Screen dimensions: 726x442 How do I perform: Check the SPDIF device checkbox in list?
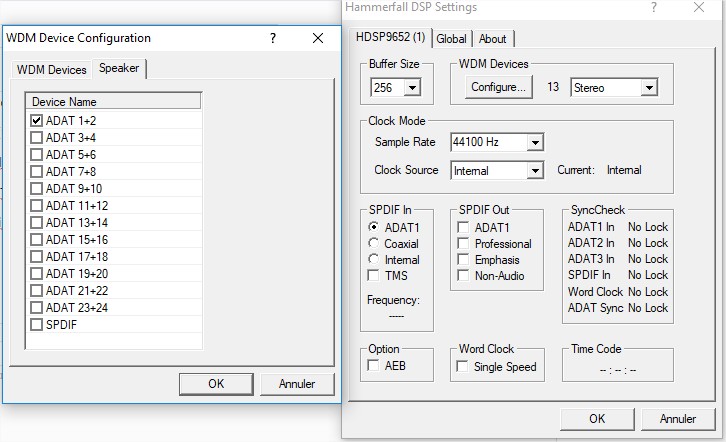tap(36, 324)
